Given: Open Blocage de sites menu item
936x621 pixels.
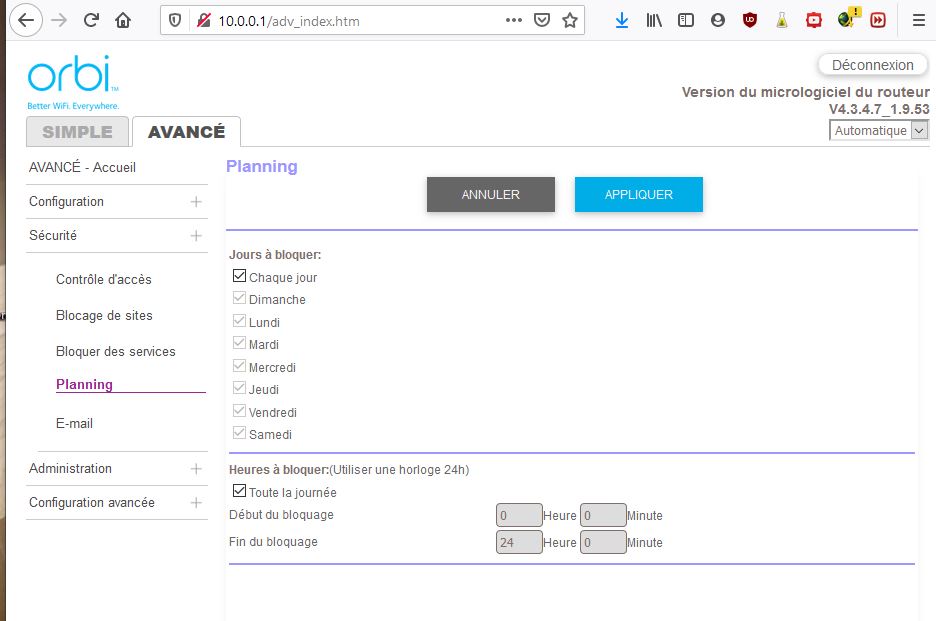Looking at the screenshot, I should click(x=104, y=316).
